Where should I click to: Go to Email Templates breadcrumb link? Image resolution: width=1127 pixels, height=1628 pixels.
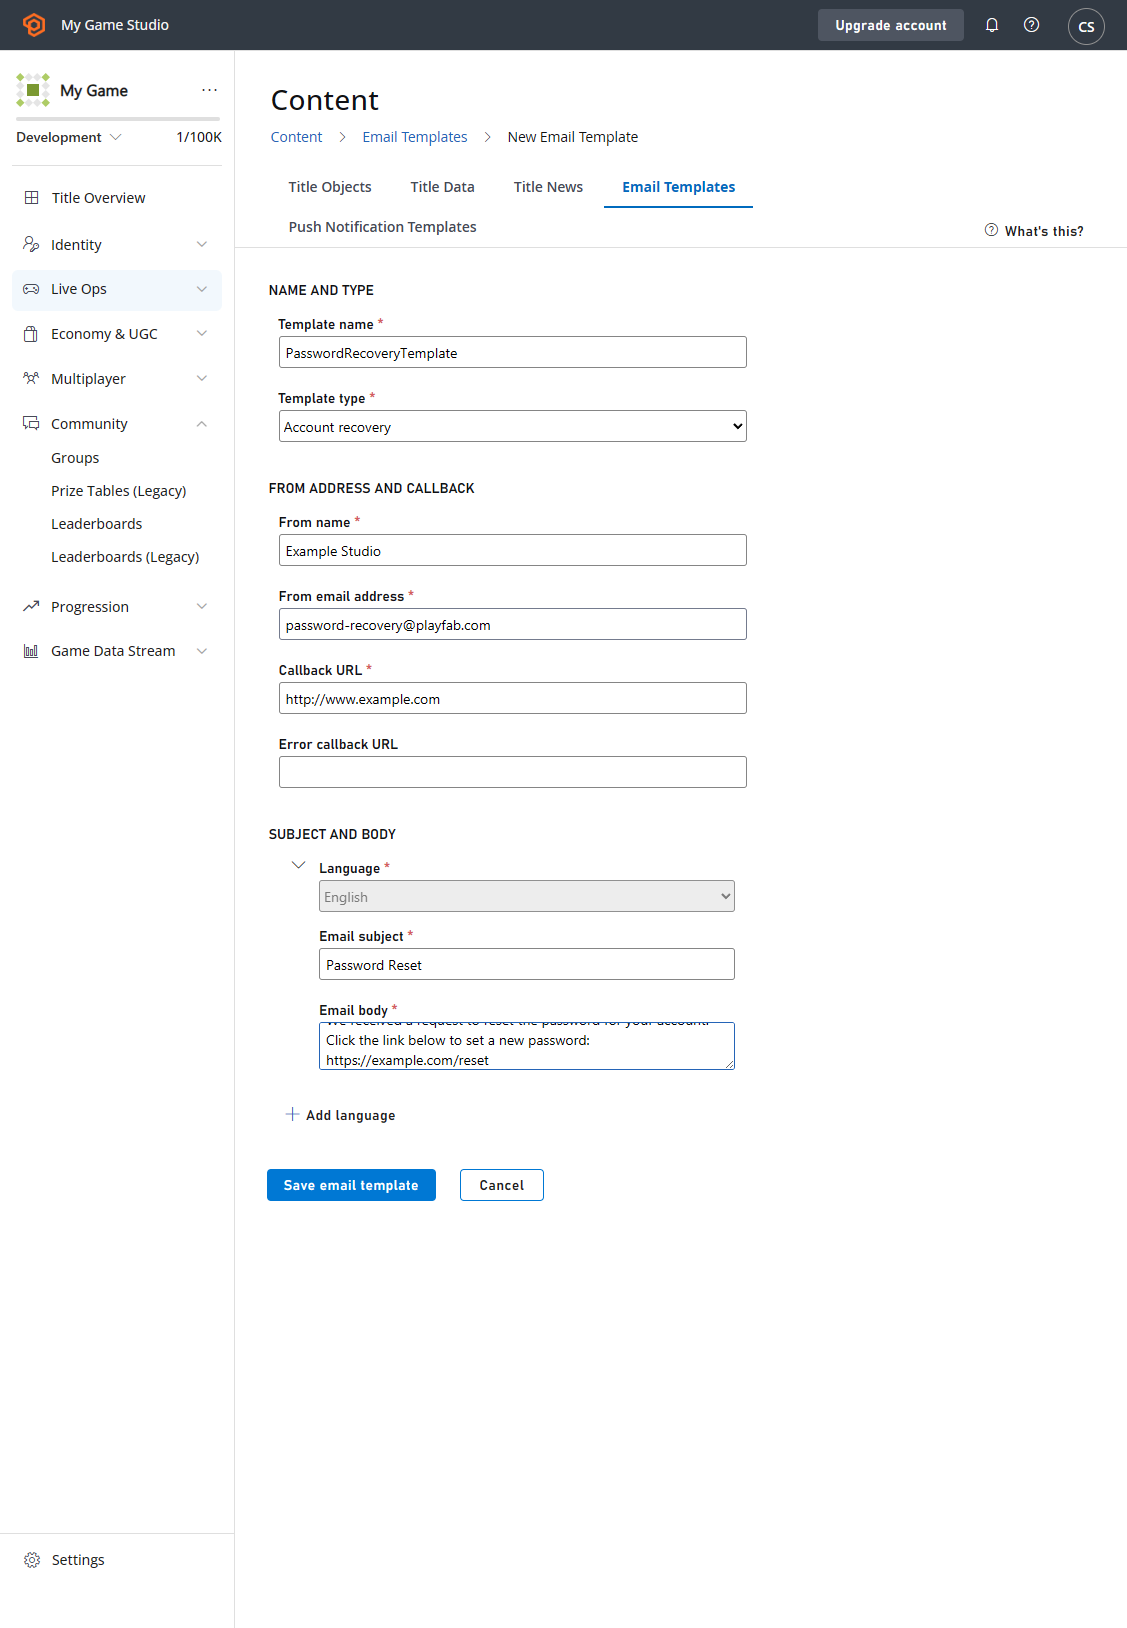pyautogui.click(x=415, y=137)
